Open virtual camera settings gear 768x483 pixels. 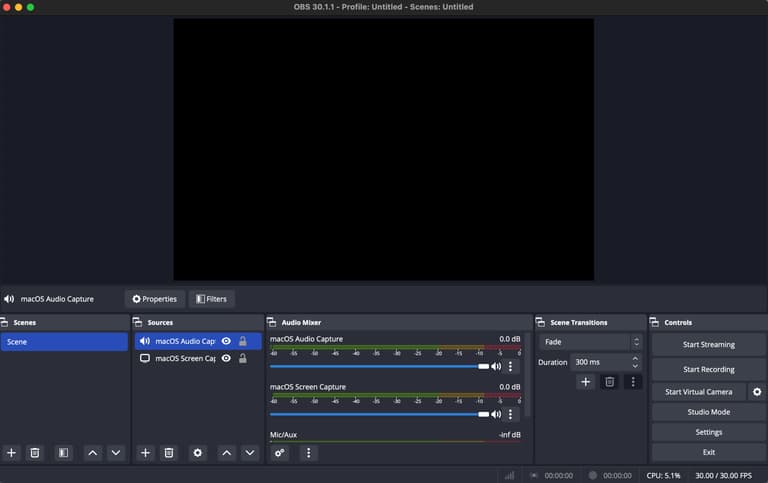[x=757, y=392]
